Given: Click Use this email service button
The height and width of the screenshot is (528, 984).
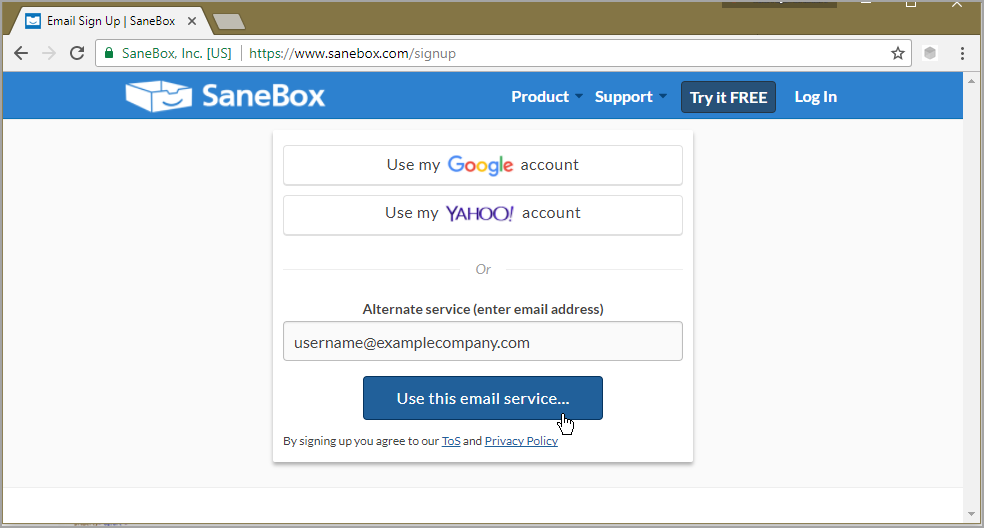Looking at the screenshot, I should 483,399.
